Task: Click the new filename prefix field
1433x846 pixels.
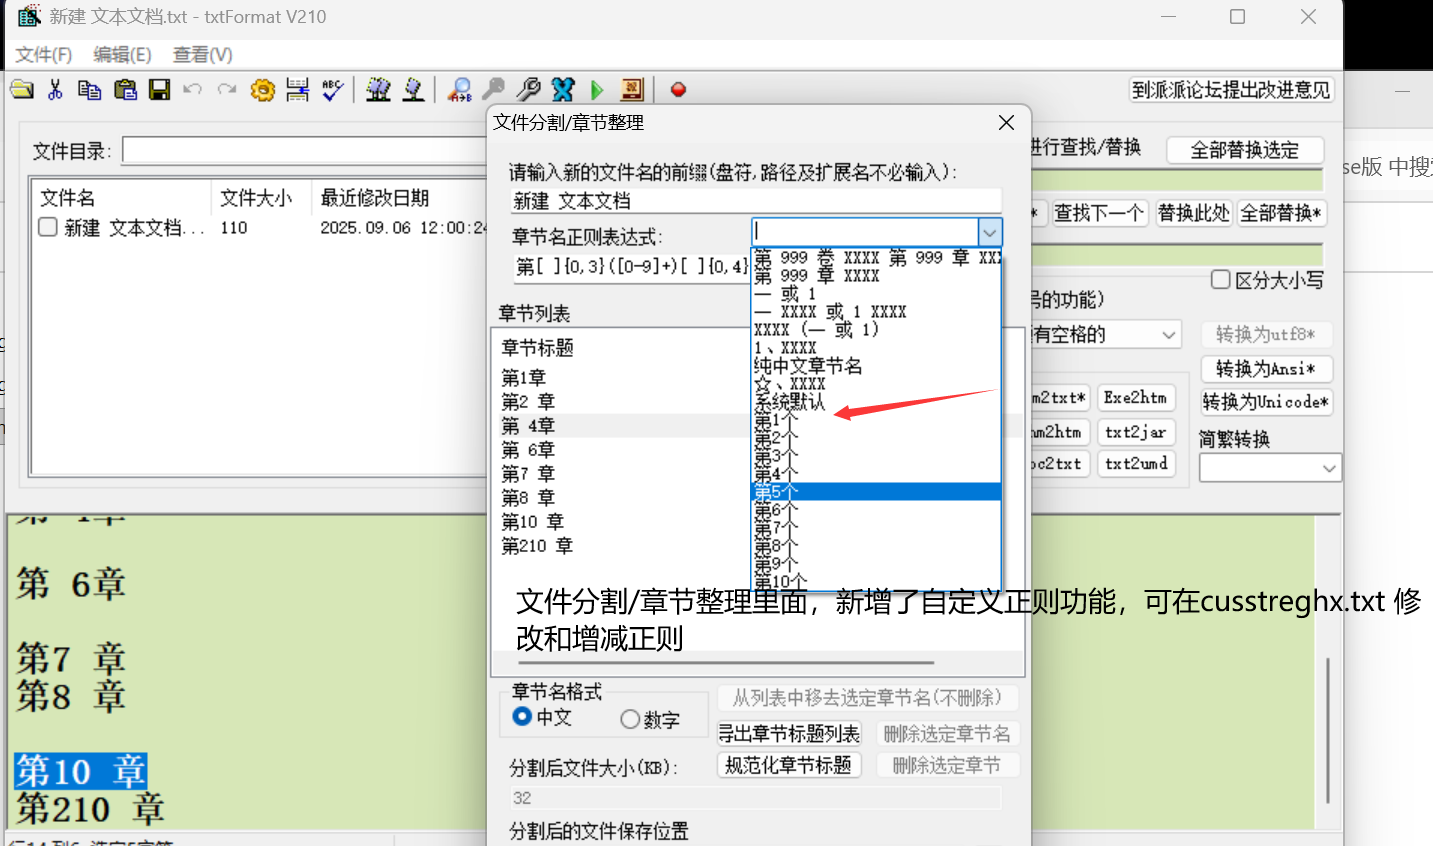Action: (x=756, y=201)
